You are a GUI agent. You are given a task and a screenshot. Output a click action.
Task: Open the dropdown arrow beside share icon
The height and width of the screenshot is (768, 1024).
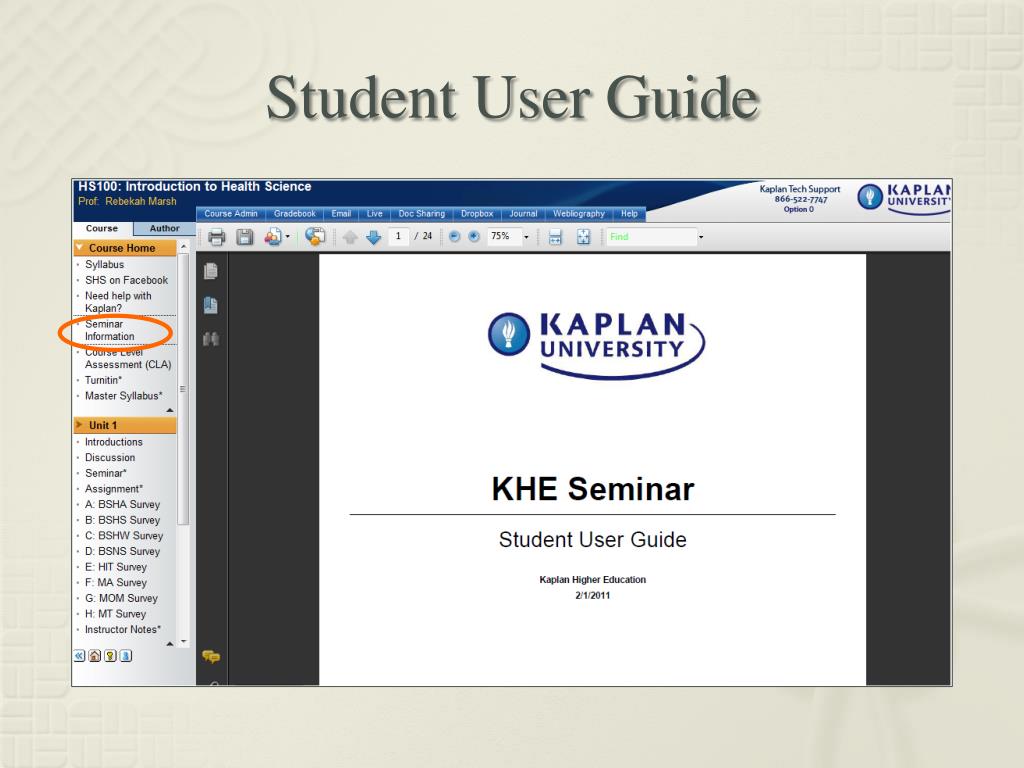pos(288,237)
